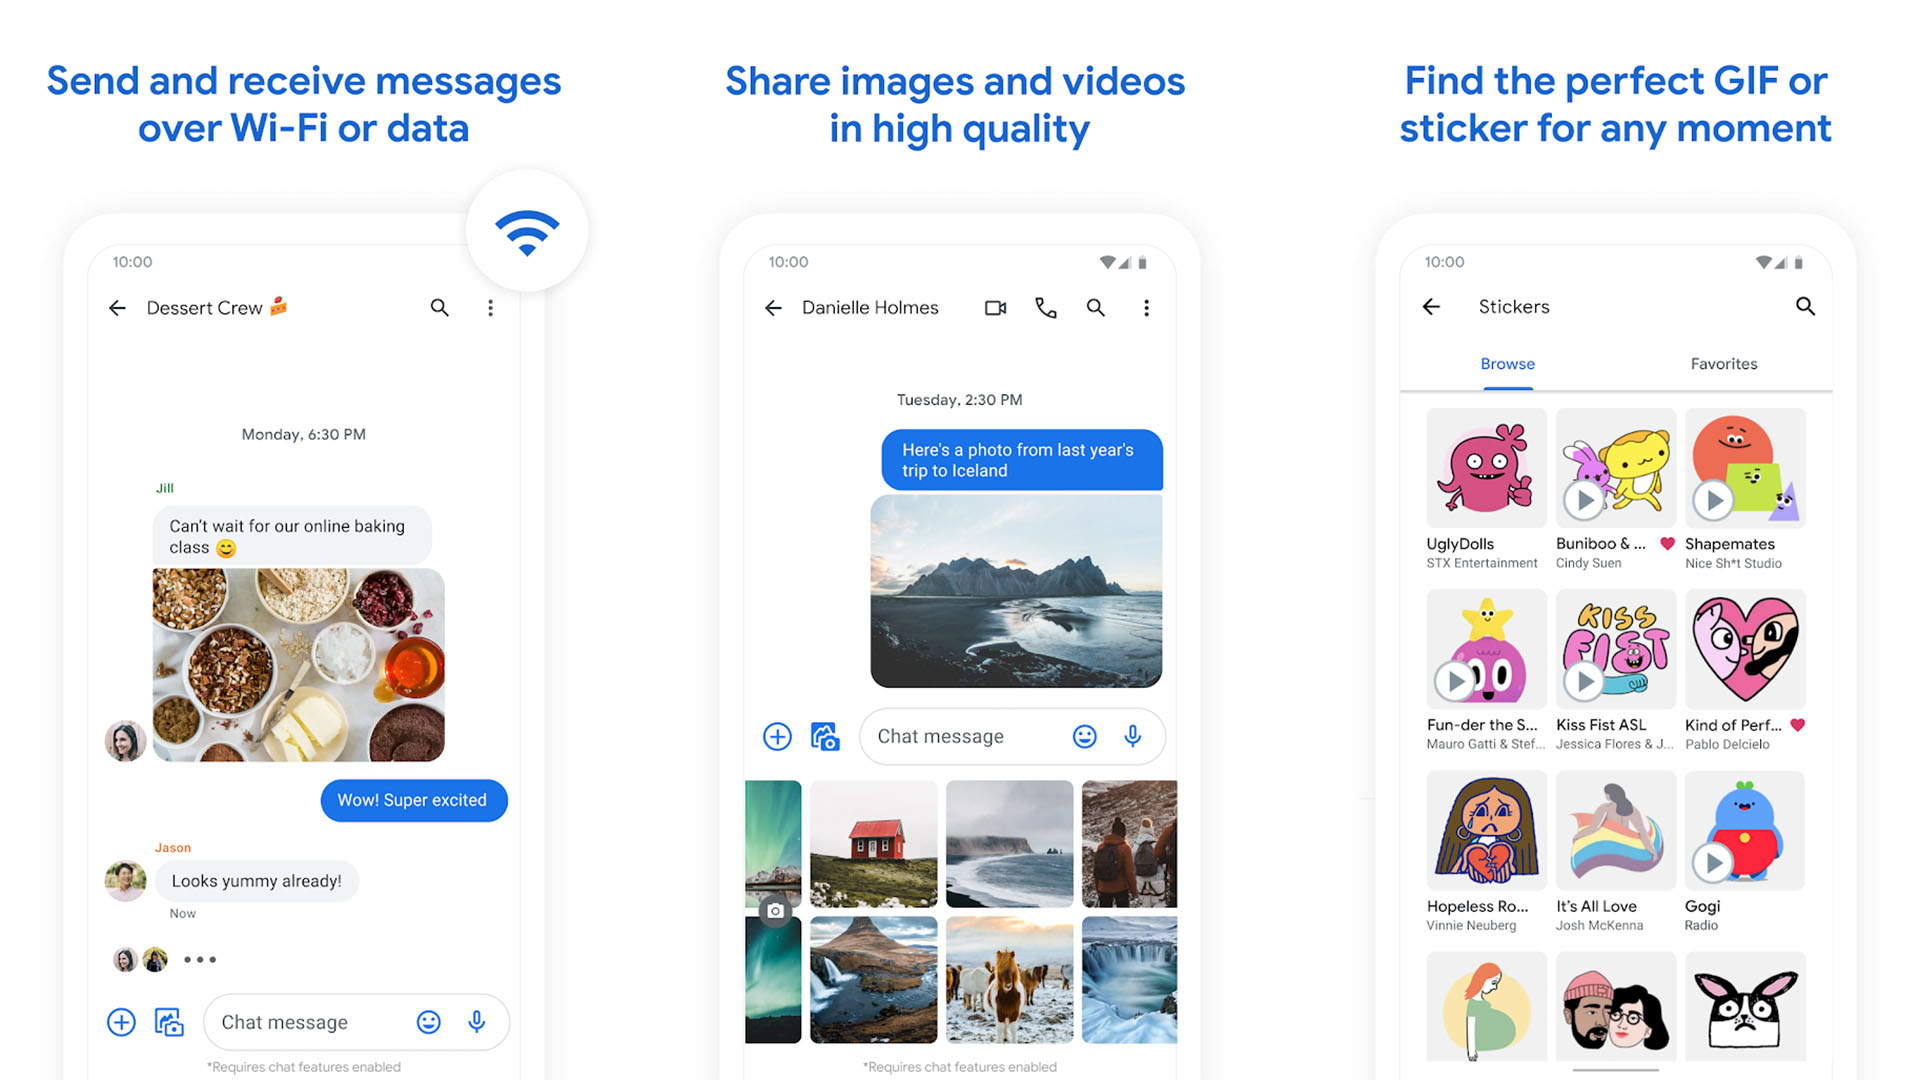Expand overflow menu for Danielle Holmes
1920x1080 pixels.
pyautogui.click(x=1146, y=306)
